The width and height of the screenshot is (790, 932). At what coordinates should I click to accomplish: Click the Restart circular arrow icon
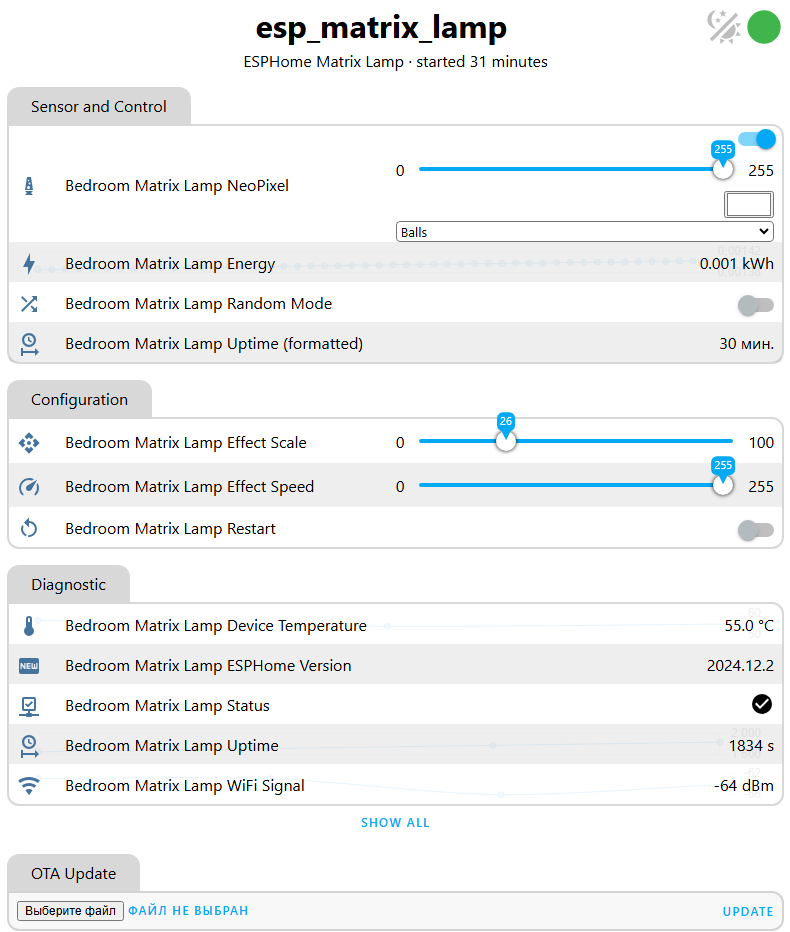pyautogui.click(x=29, y=529)
